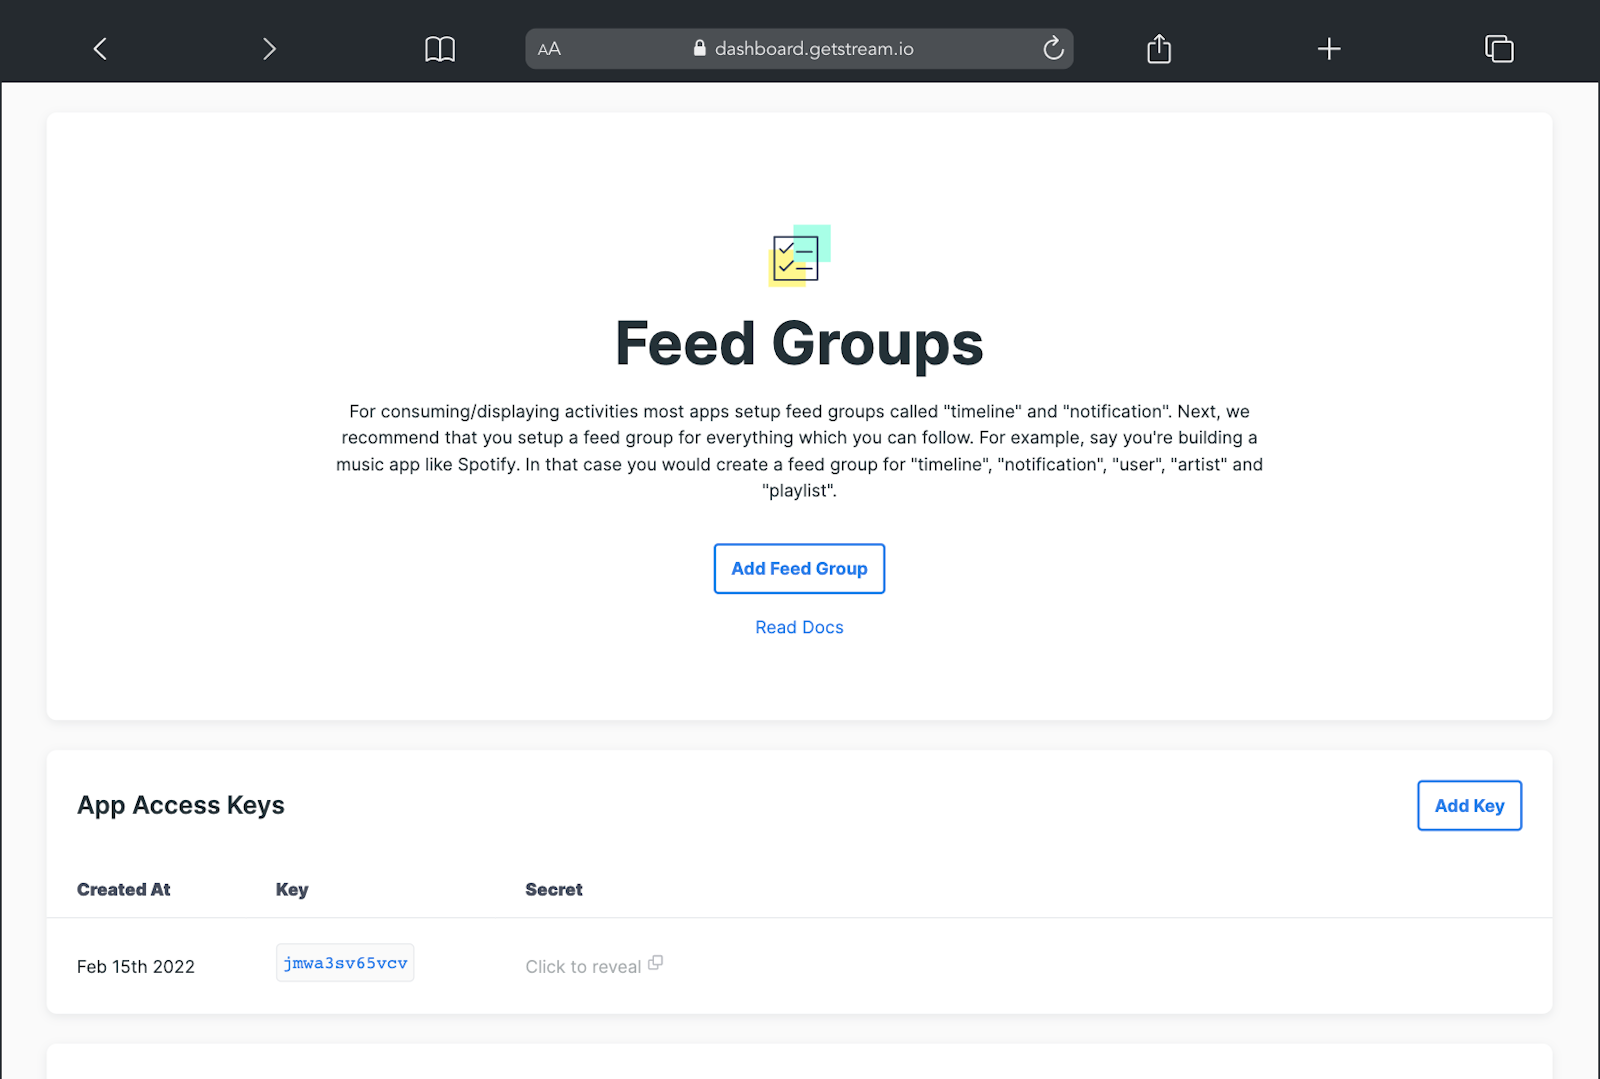Reveal the hidden secret value
Viewport: 1600px width, 1079px height.
[583, 966]
